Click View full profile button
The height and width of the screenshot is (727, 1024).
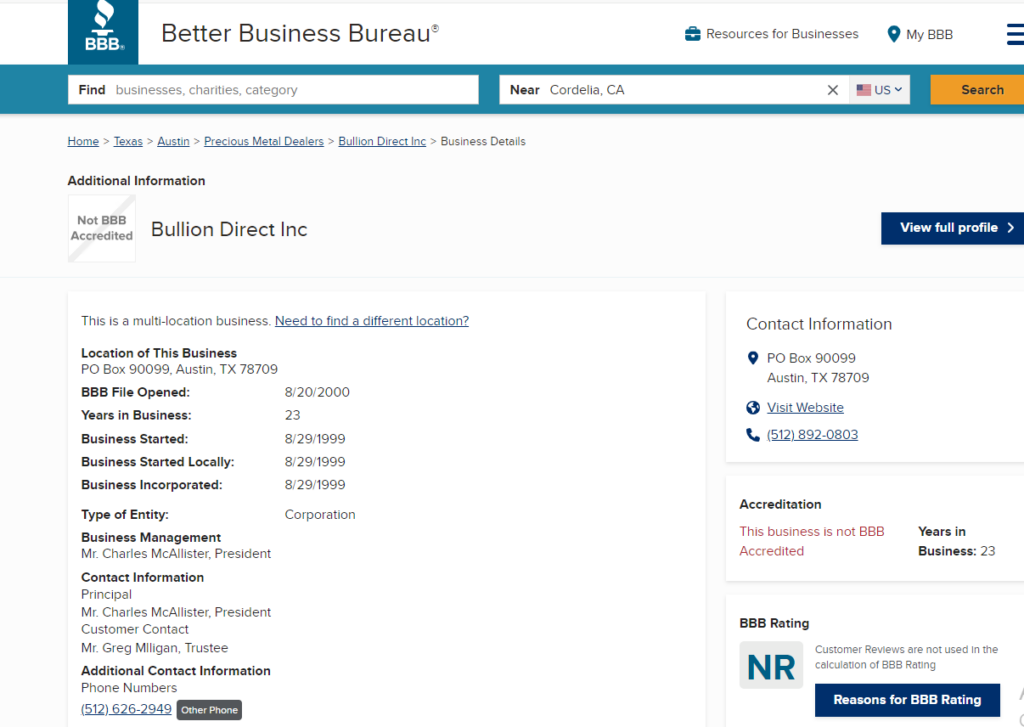pyautogui.click(x=952, y=228)
